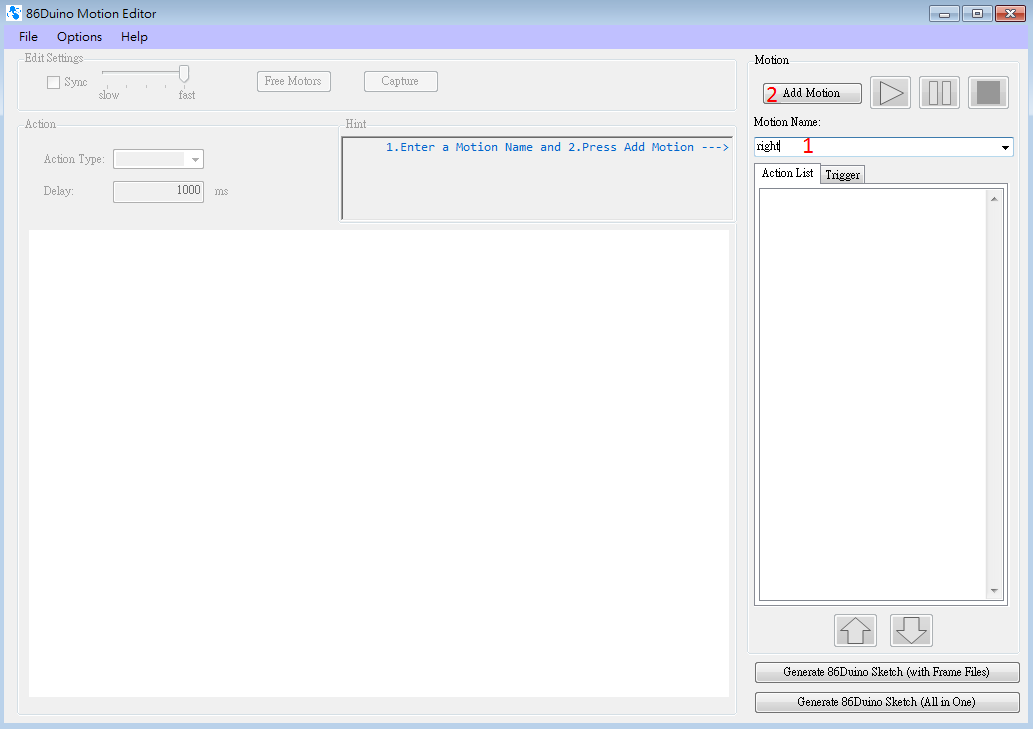Viewport: 1033px width, 729px height.
Task: Close the Motion Editor window
Action: coord(1010,14)
